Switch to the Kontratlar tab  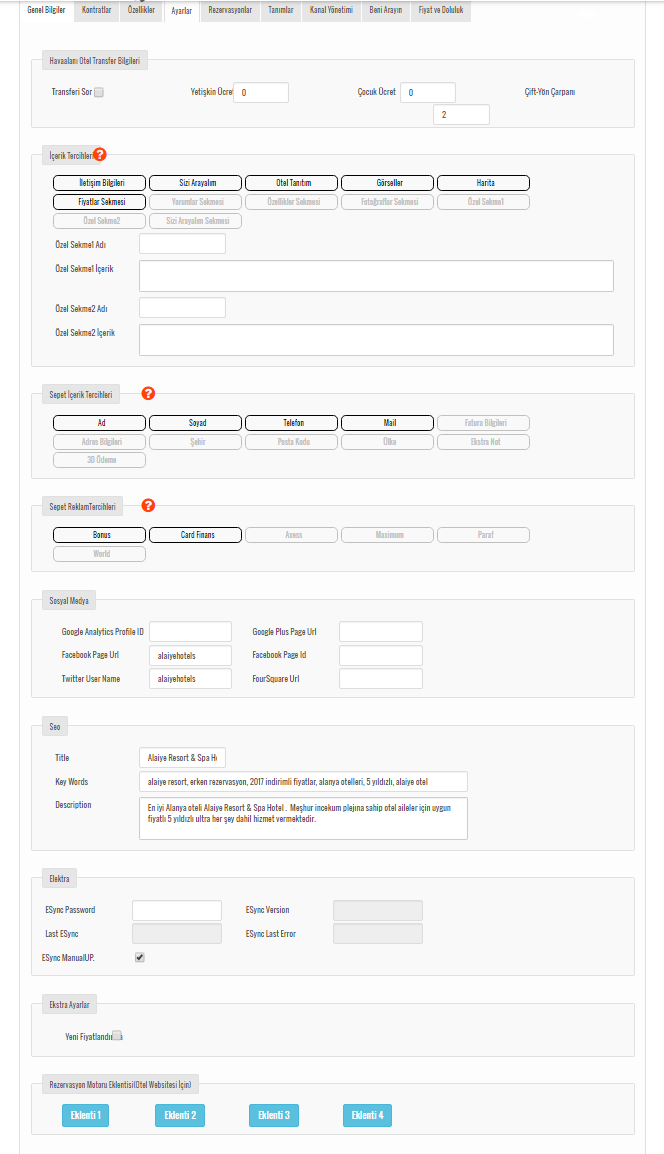click(x=96, y=10)
